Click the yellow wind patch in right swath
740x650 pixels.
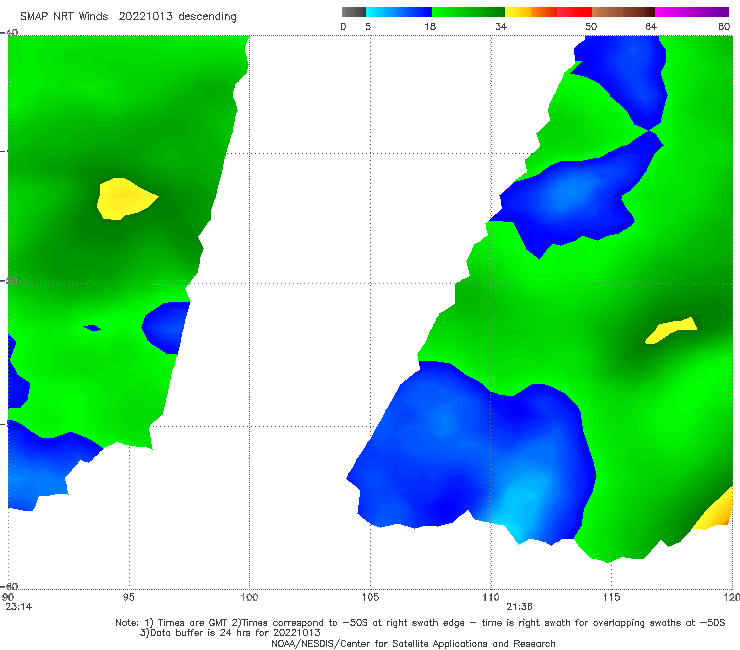click(x=671, y=330)
